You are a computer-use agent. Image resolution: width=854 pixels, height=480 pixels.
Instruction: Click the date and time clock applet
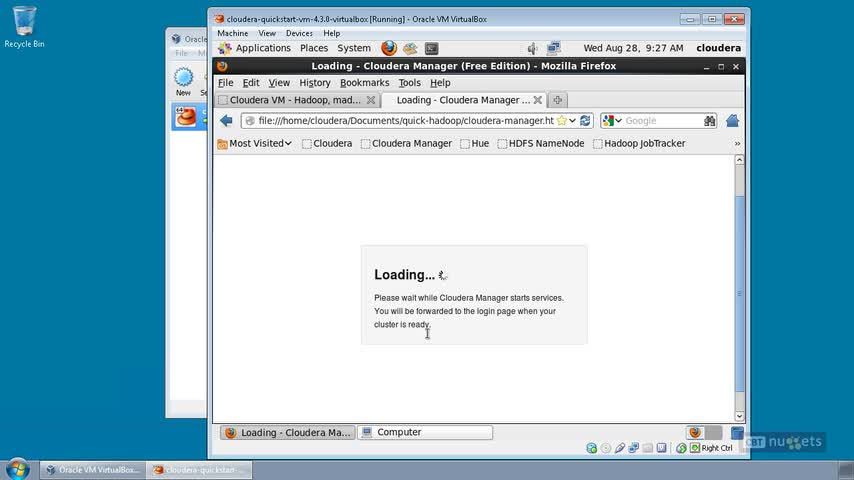click(x=633, y=48)
